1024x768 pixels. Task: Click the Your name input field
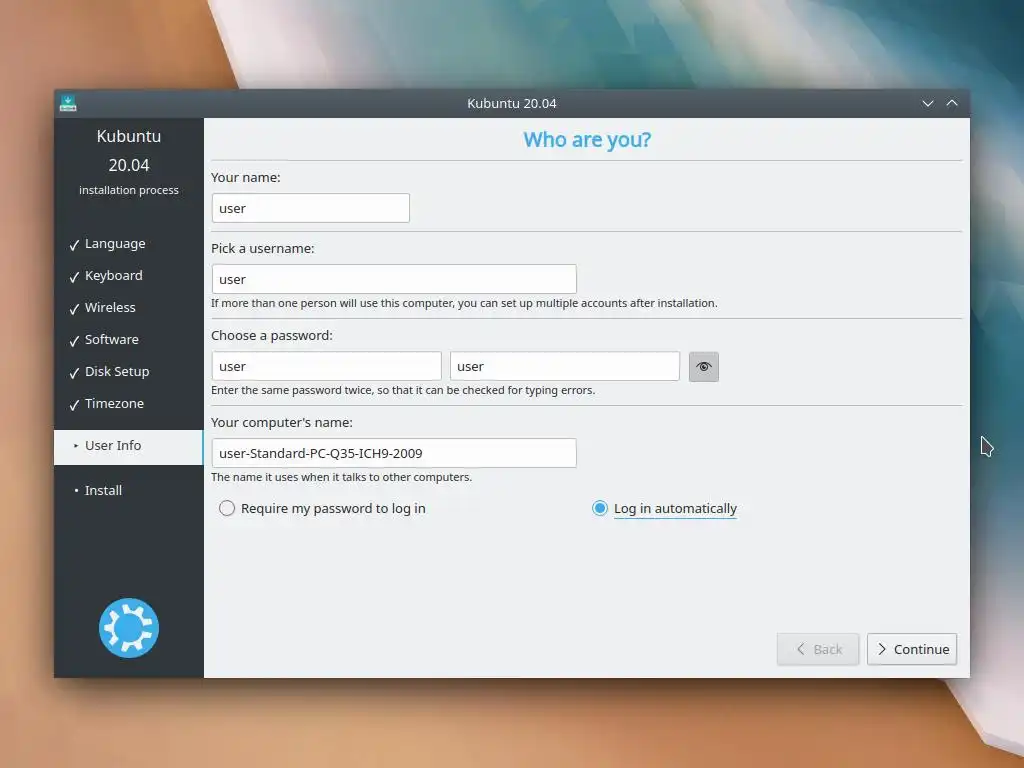tap(310, 208)
